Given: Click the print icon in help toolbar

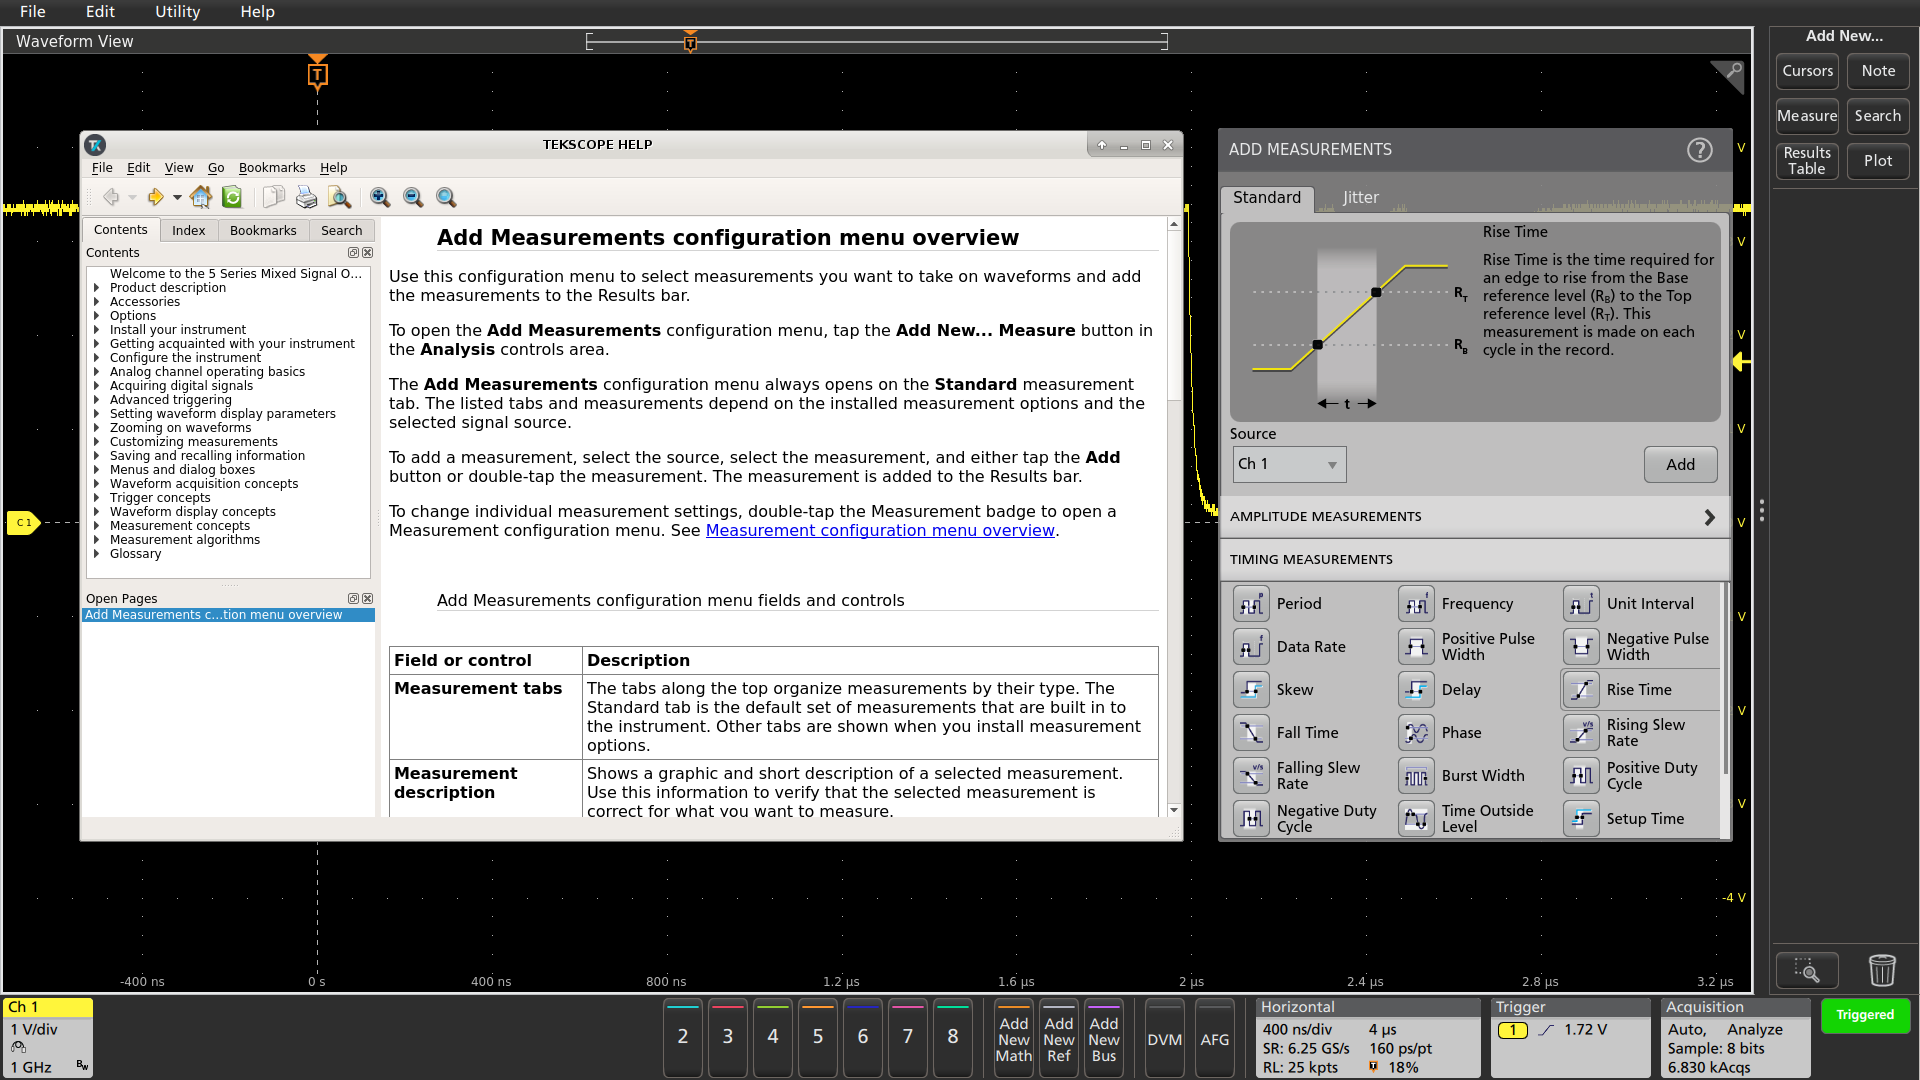Looking at the screenshot, I should 306,197.
